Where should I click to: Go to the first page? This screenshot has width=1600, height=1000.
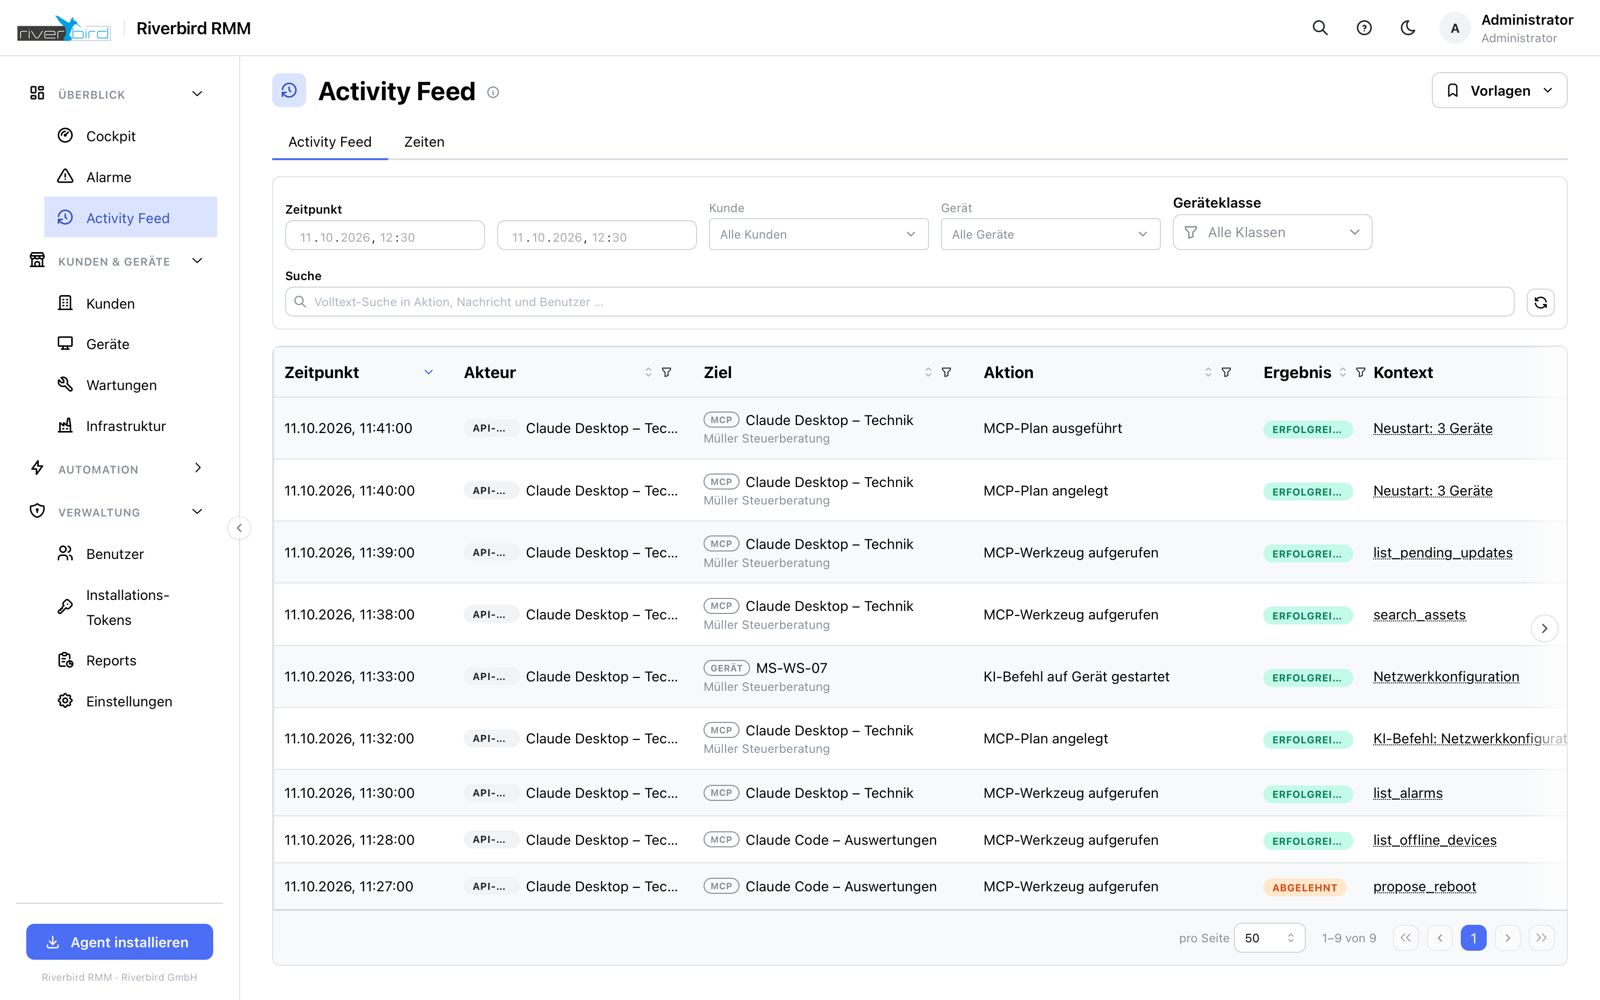[1406, 938]
